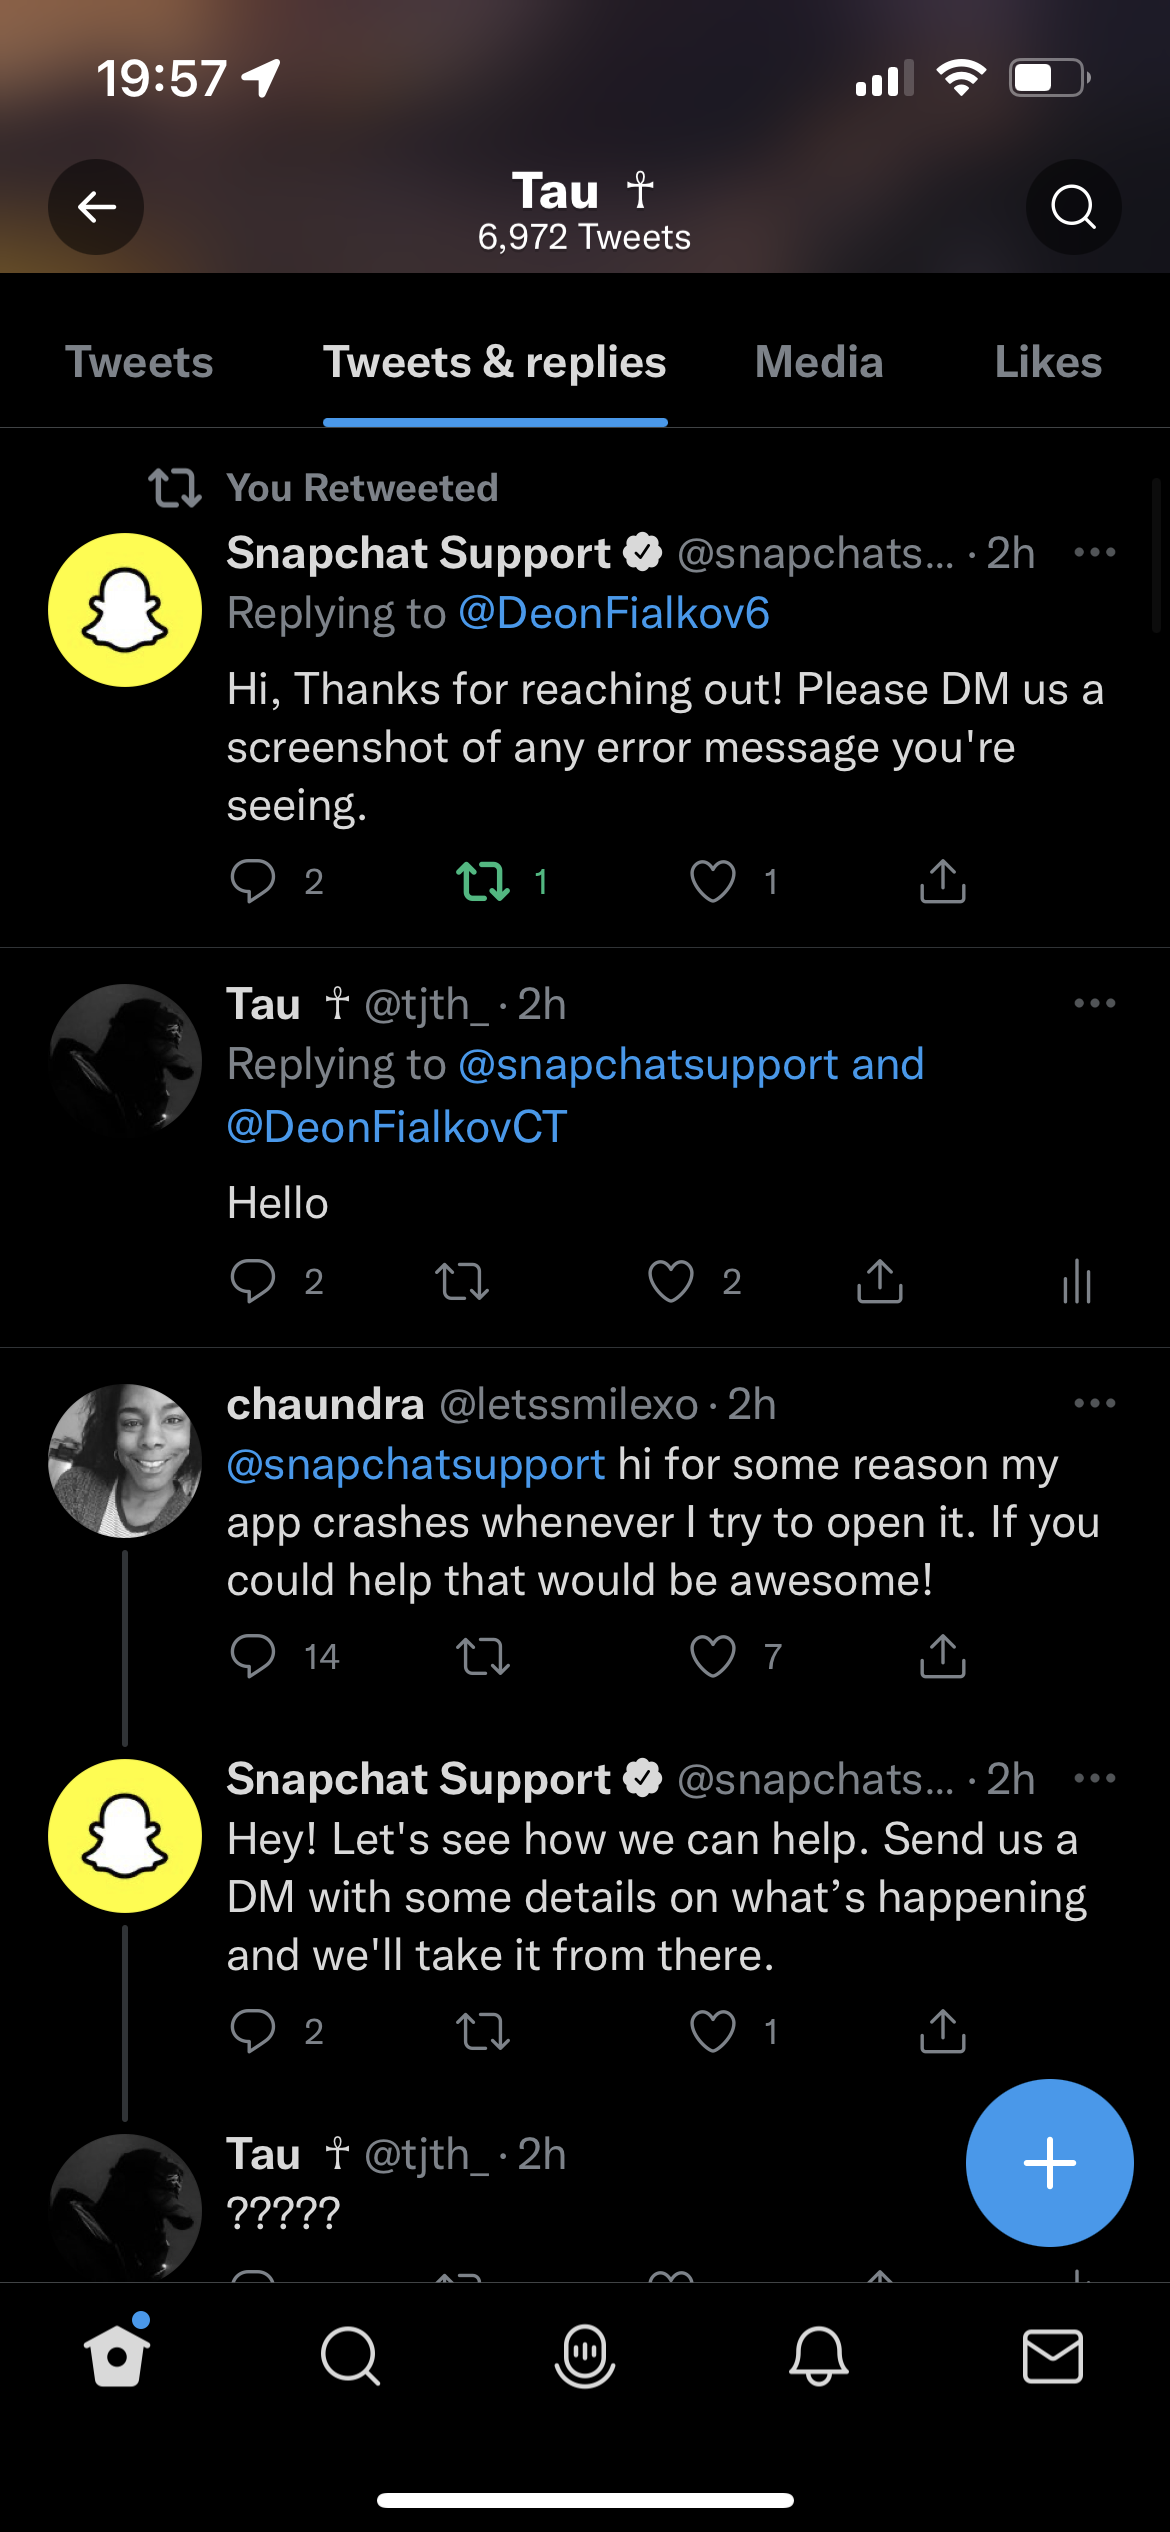Open more options on Tau's Hello tweet
1170x2532 pixels.
pyautogui.click(x=1094, y=1003)
